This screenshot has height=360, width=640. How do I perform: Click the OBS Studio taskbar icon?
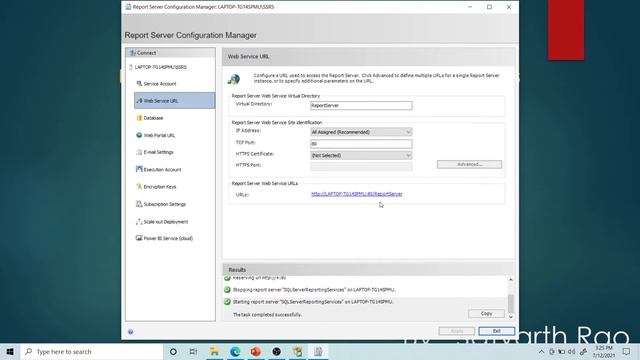pyautogui.click(x=277, y=351)
